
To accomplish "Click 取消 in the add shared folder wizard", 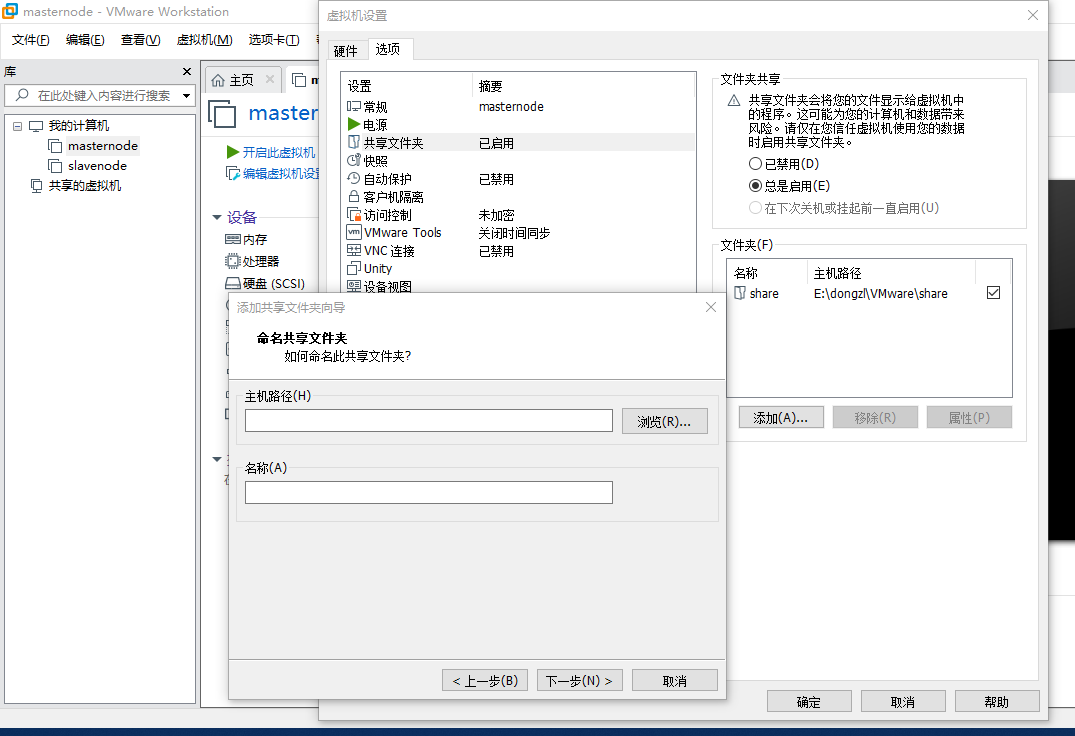I will tap(675, 680).
